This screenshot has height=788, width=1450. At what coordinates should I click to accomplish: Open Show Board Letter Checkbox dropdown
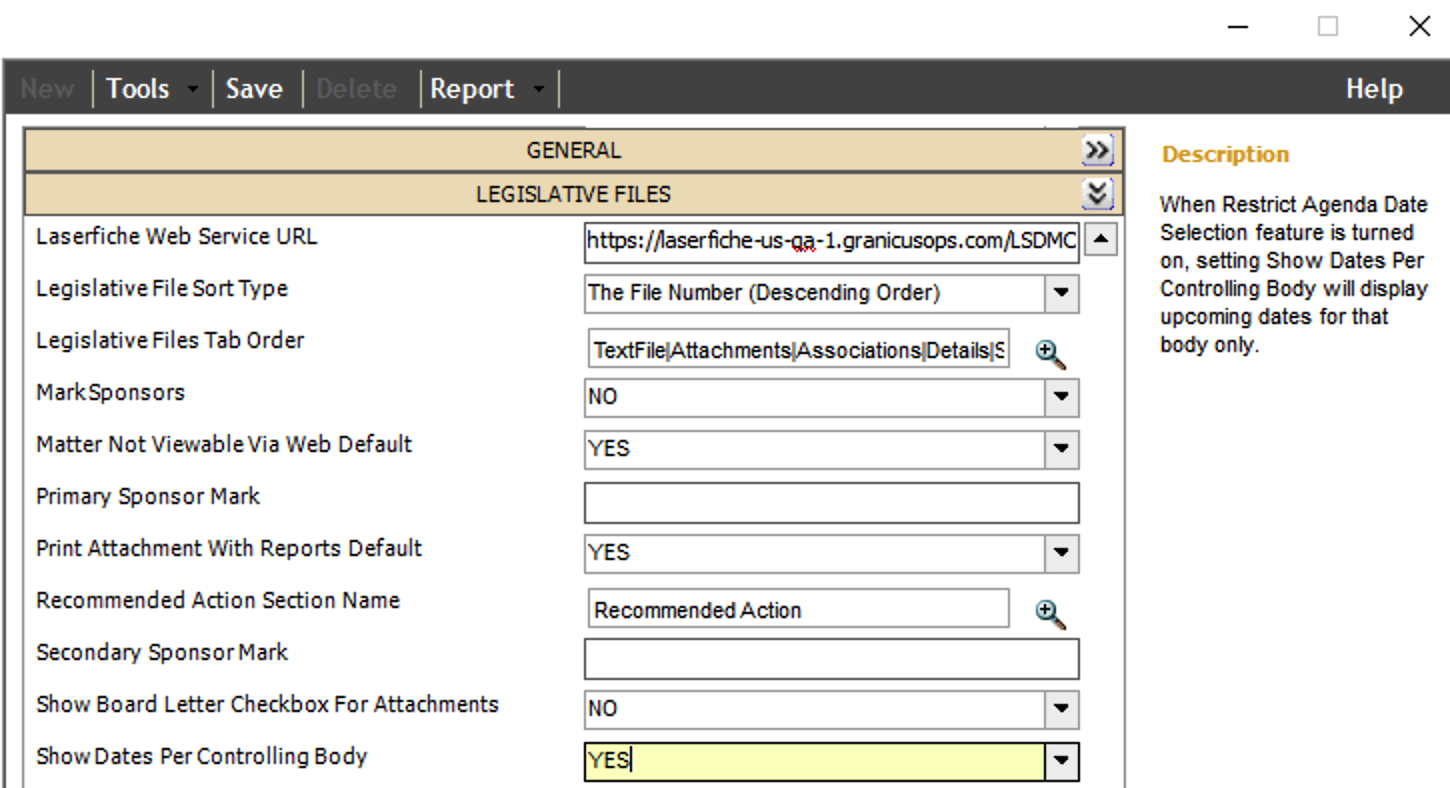point(1061,710)
